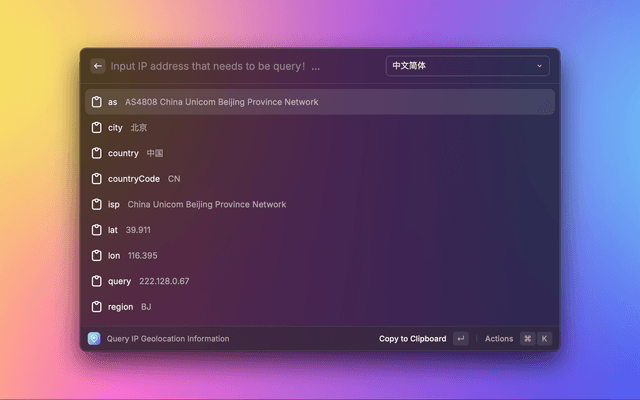Expand the language list via chevron arrow
The height and width of the screenshot is (400, 640).
539,66
